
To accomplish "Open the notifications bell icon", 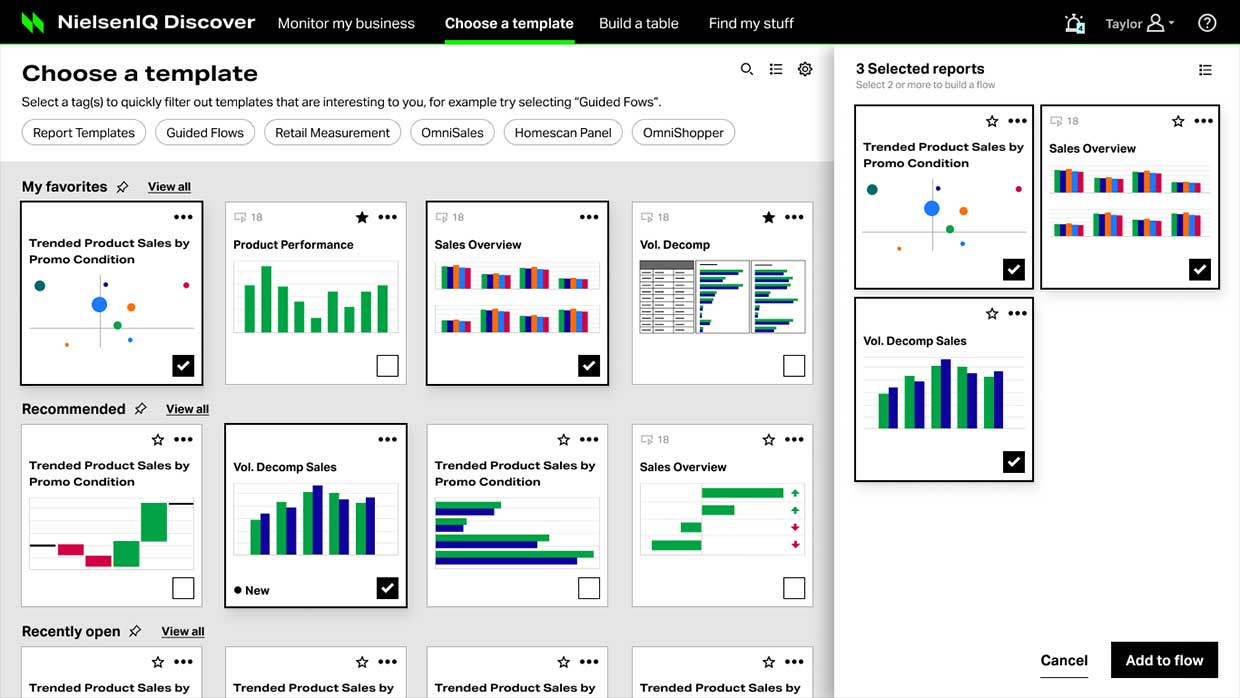I will point(1075,23).
